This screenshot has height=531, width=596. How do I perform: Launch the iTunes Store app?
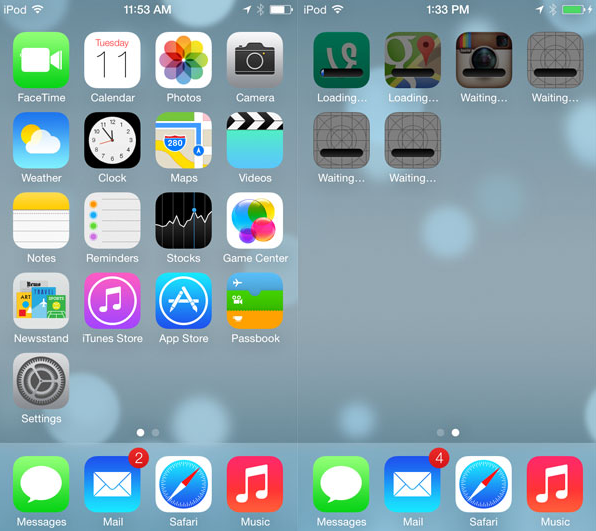click(x=112, y=301)
